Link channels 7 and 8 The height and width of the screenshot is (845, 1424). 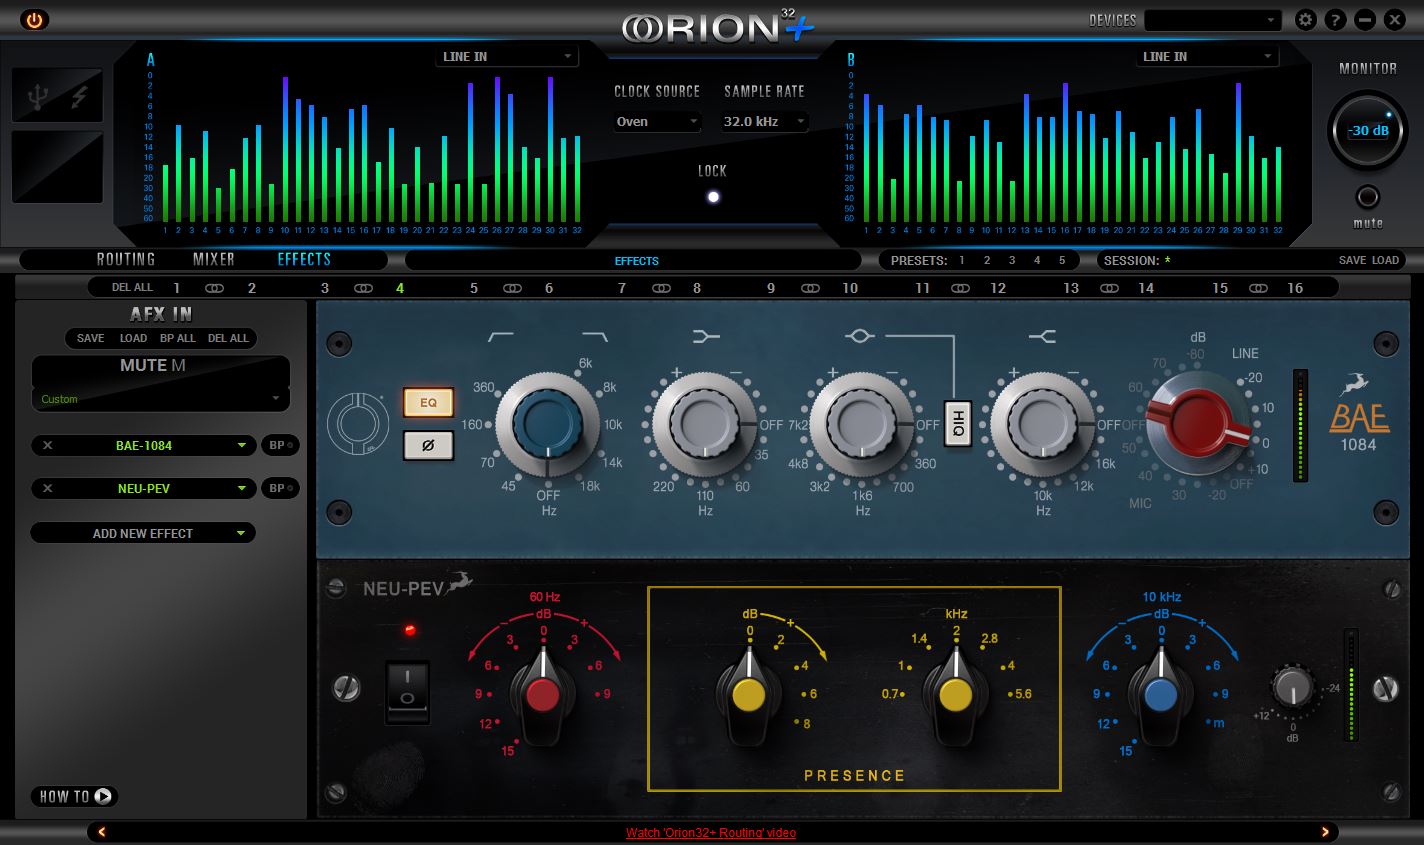click(661, 288)
